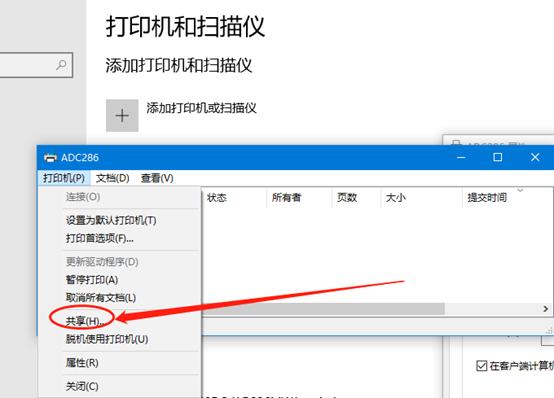Image resolution: width=554 pixels, height=398 pixels.
Task: Select 打印首选项(F)... menu entry
Action: click(x=100, y=238)
